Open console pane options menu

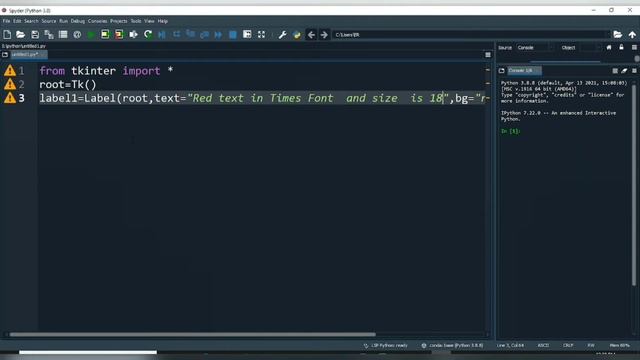coord(634,71)
